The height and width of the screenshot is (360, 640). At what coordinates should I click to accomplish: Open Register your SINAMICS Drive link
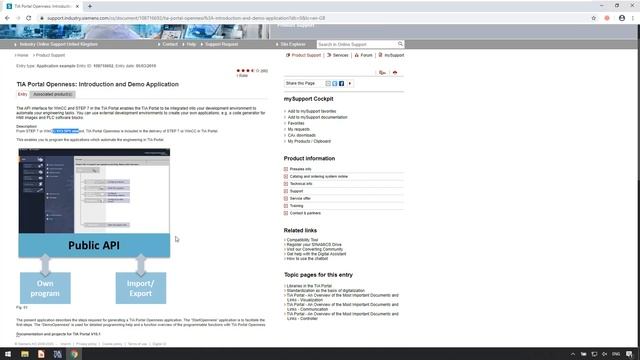point(314,244)
